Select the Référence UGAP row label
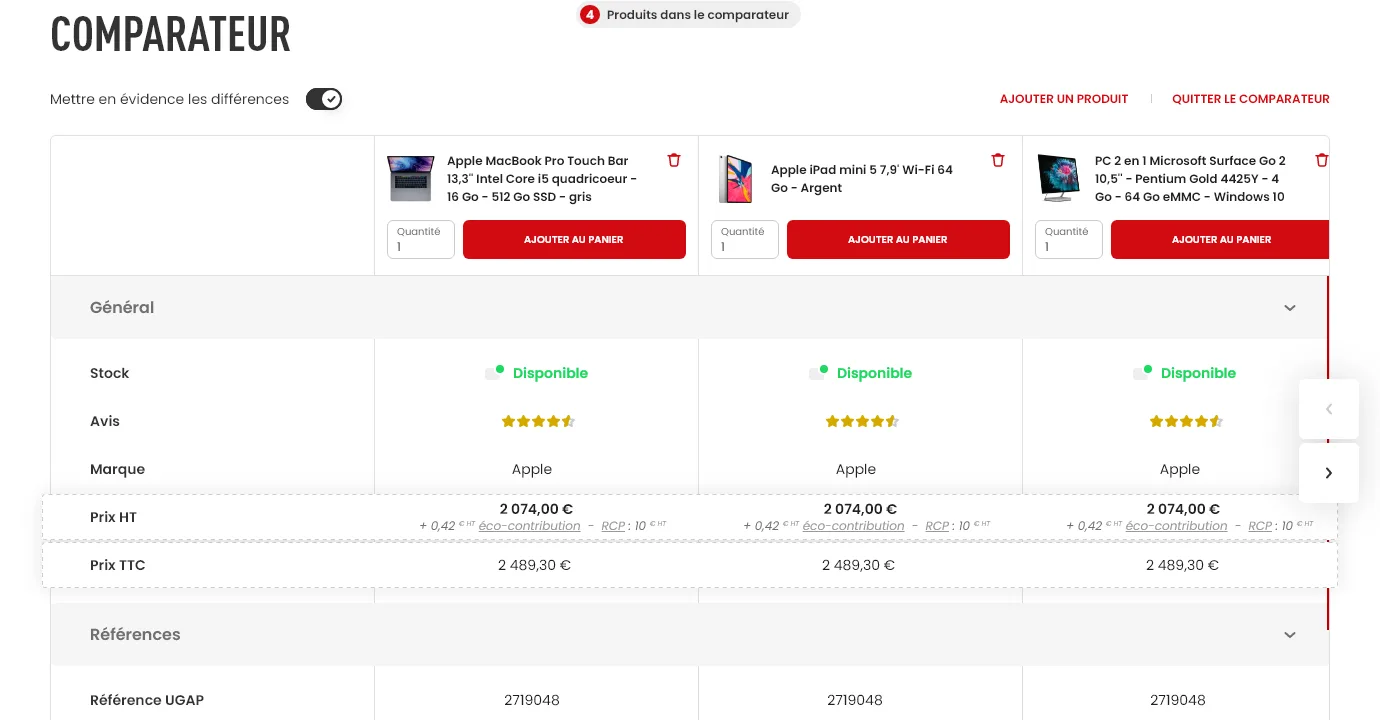Viewport: 1380px width, 720px height. tap(147, 700)
